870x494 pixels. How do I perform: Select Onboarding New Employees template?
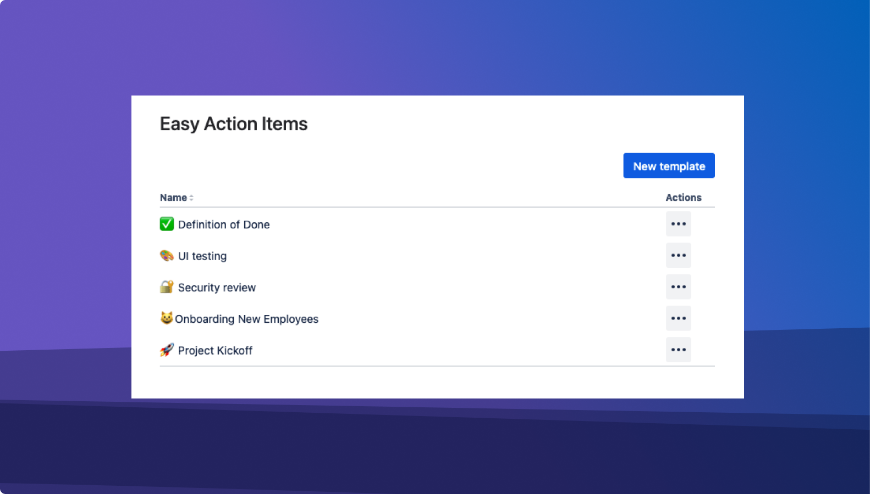(x=246, y=319)
